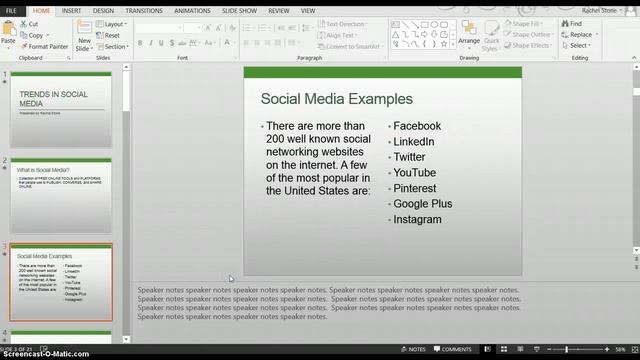Switch to Slide Sorter view icon
Viewport: 640px width, 360px height.
click(504, 349)
